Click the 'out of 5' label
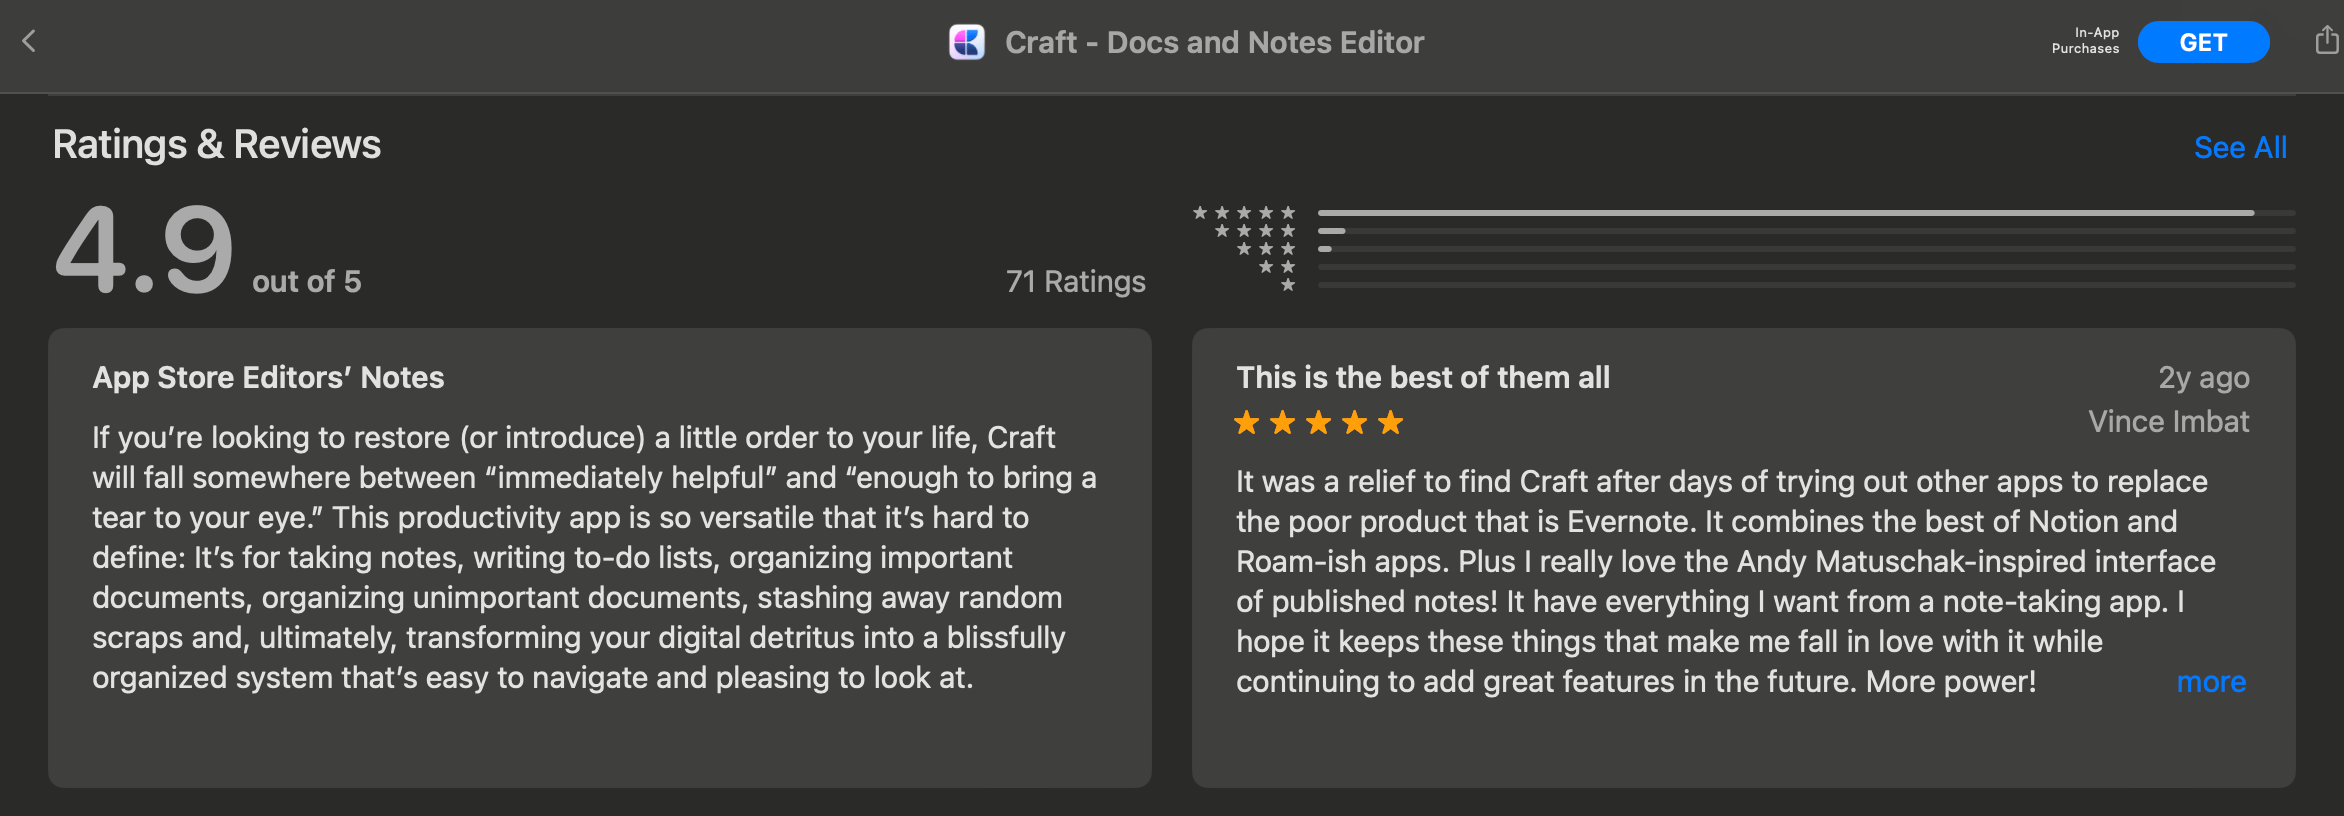The image size is (2344, 816). (306, 281)
